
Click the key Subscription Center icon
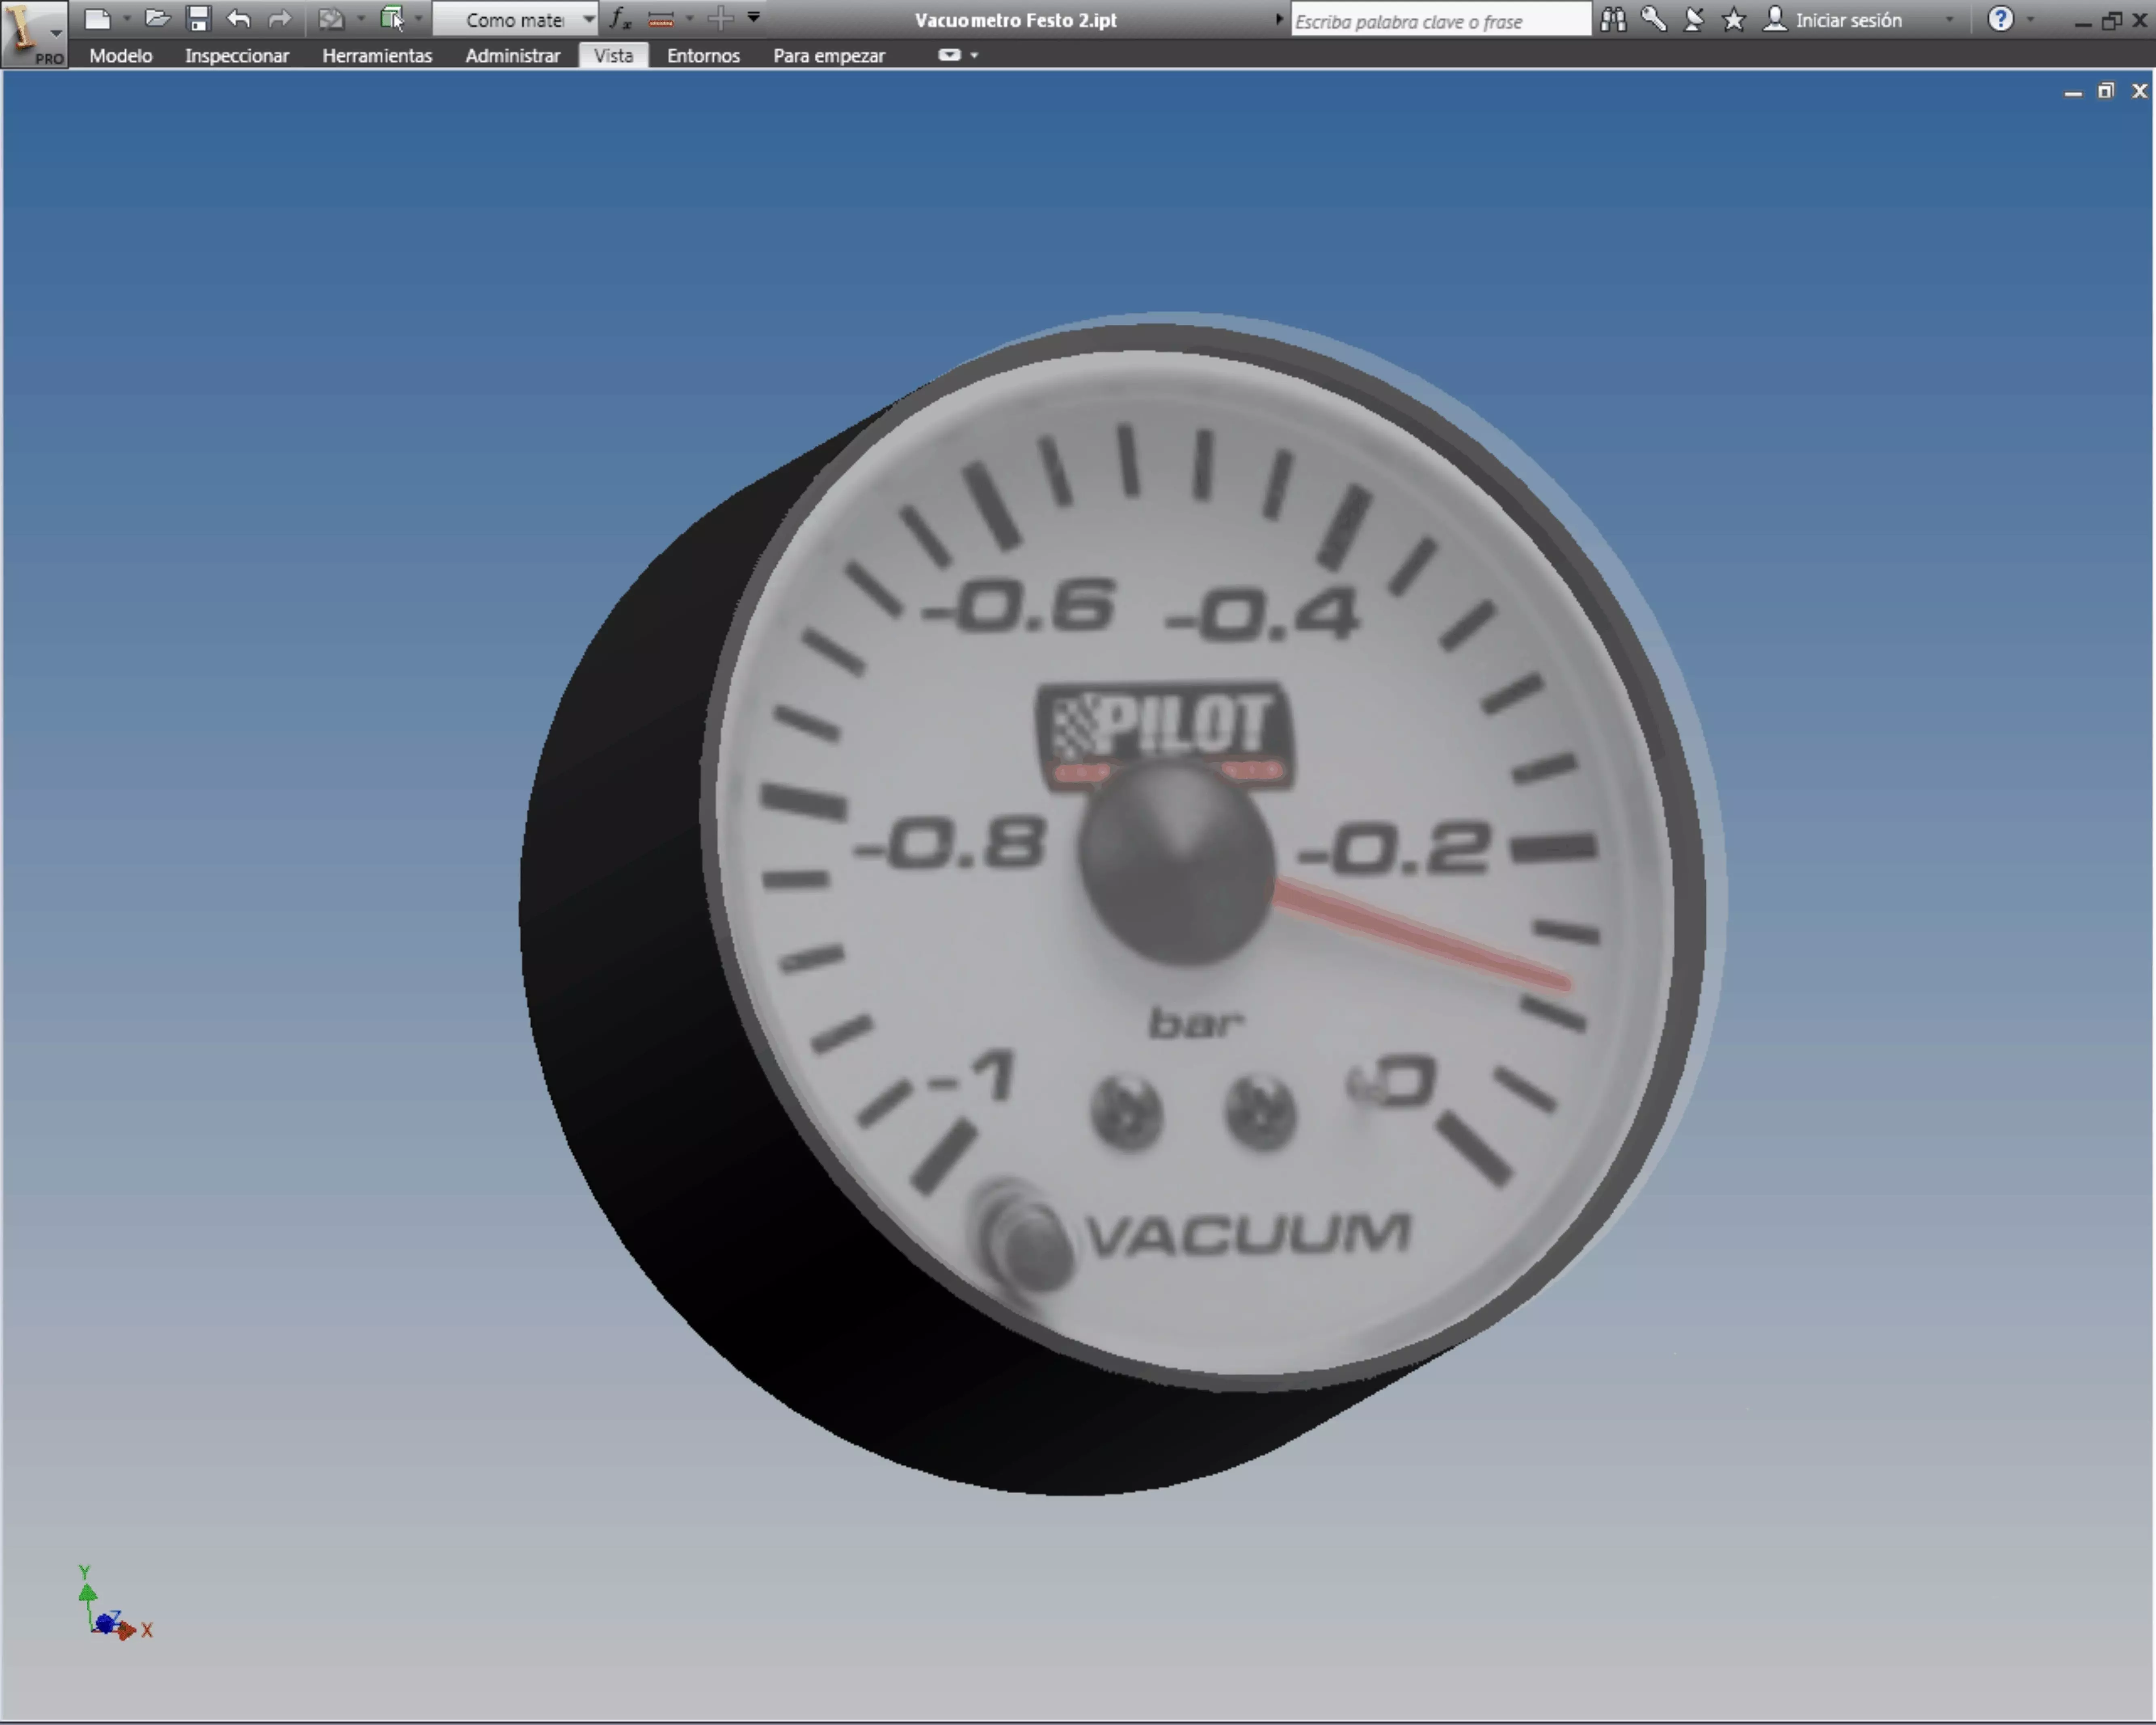(x=1654, y=19)
